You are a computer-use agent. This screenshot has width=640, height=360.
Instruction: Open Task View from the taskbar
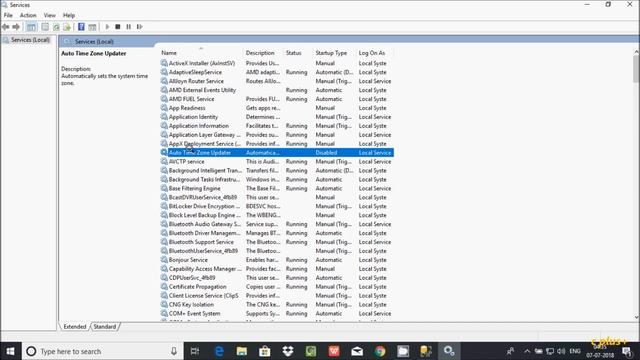coord(195,351)
